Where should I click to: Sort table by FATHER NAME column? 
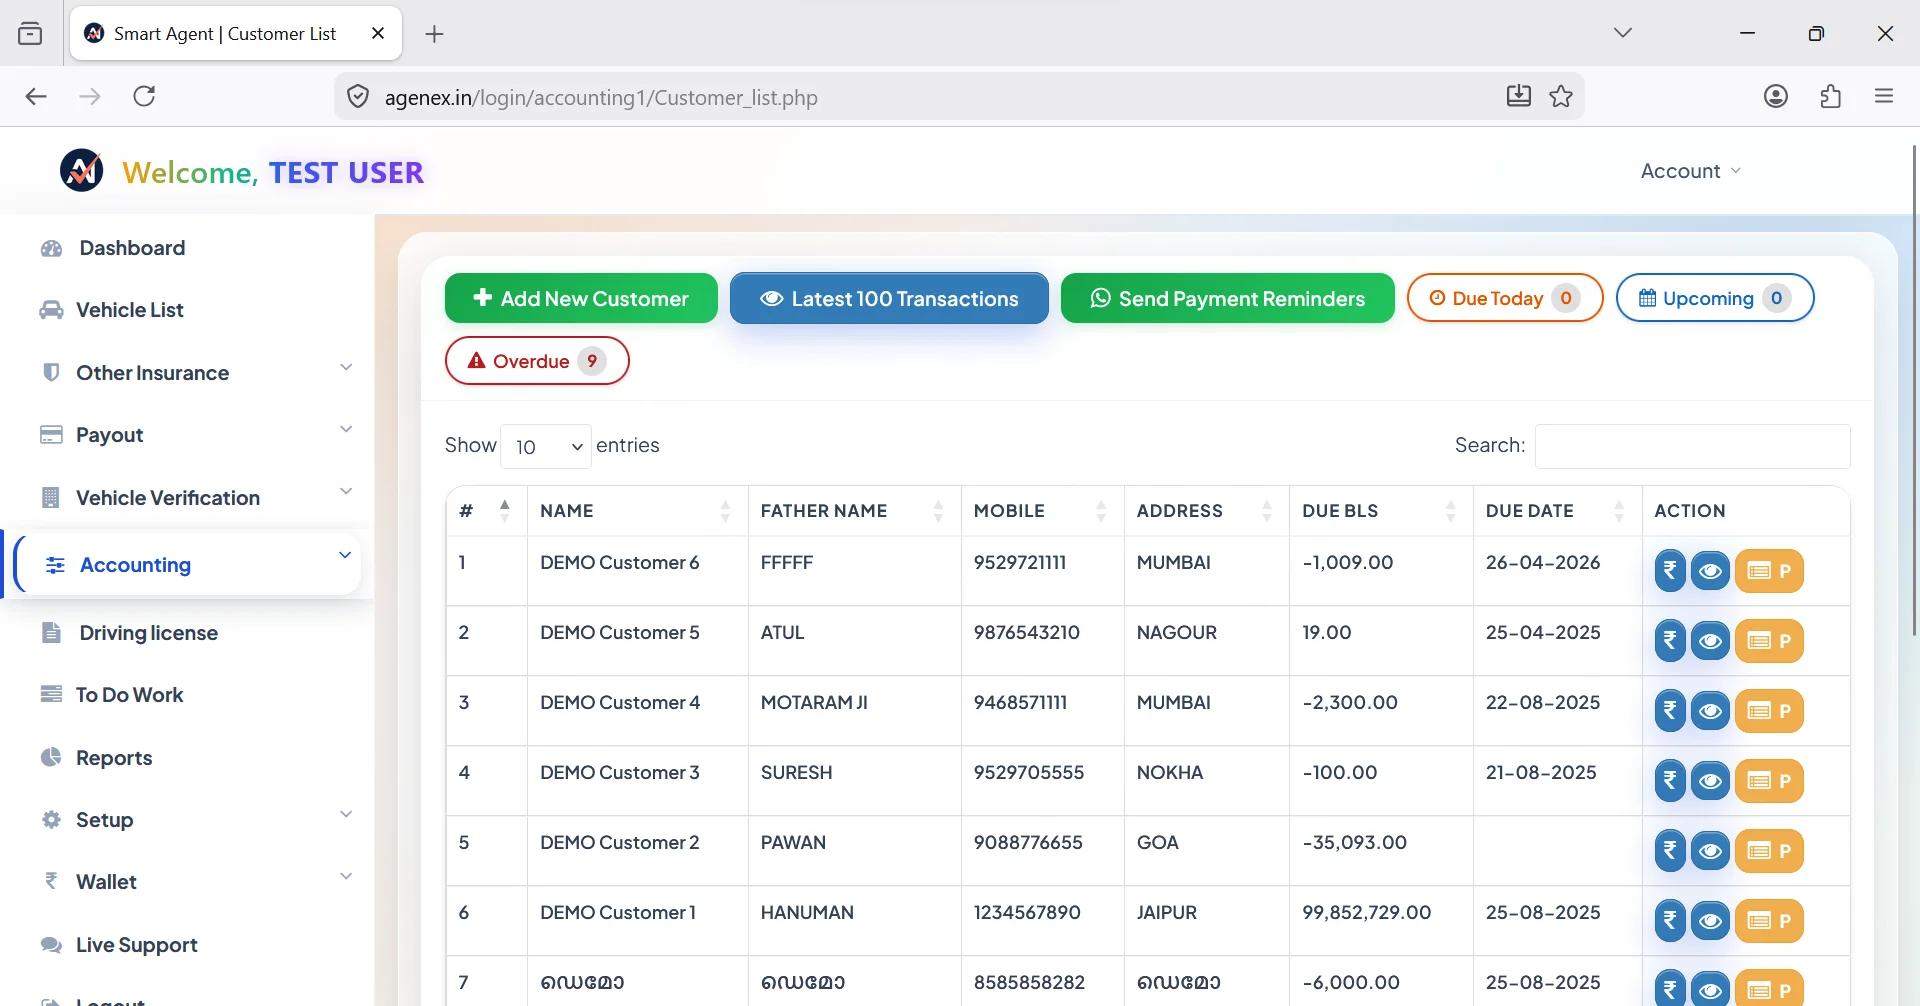854,511
